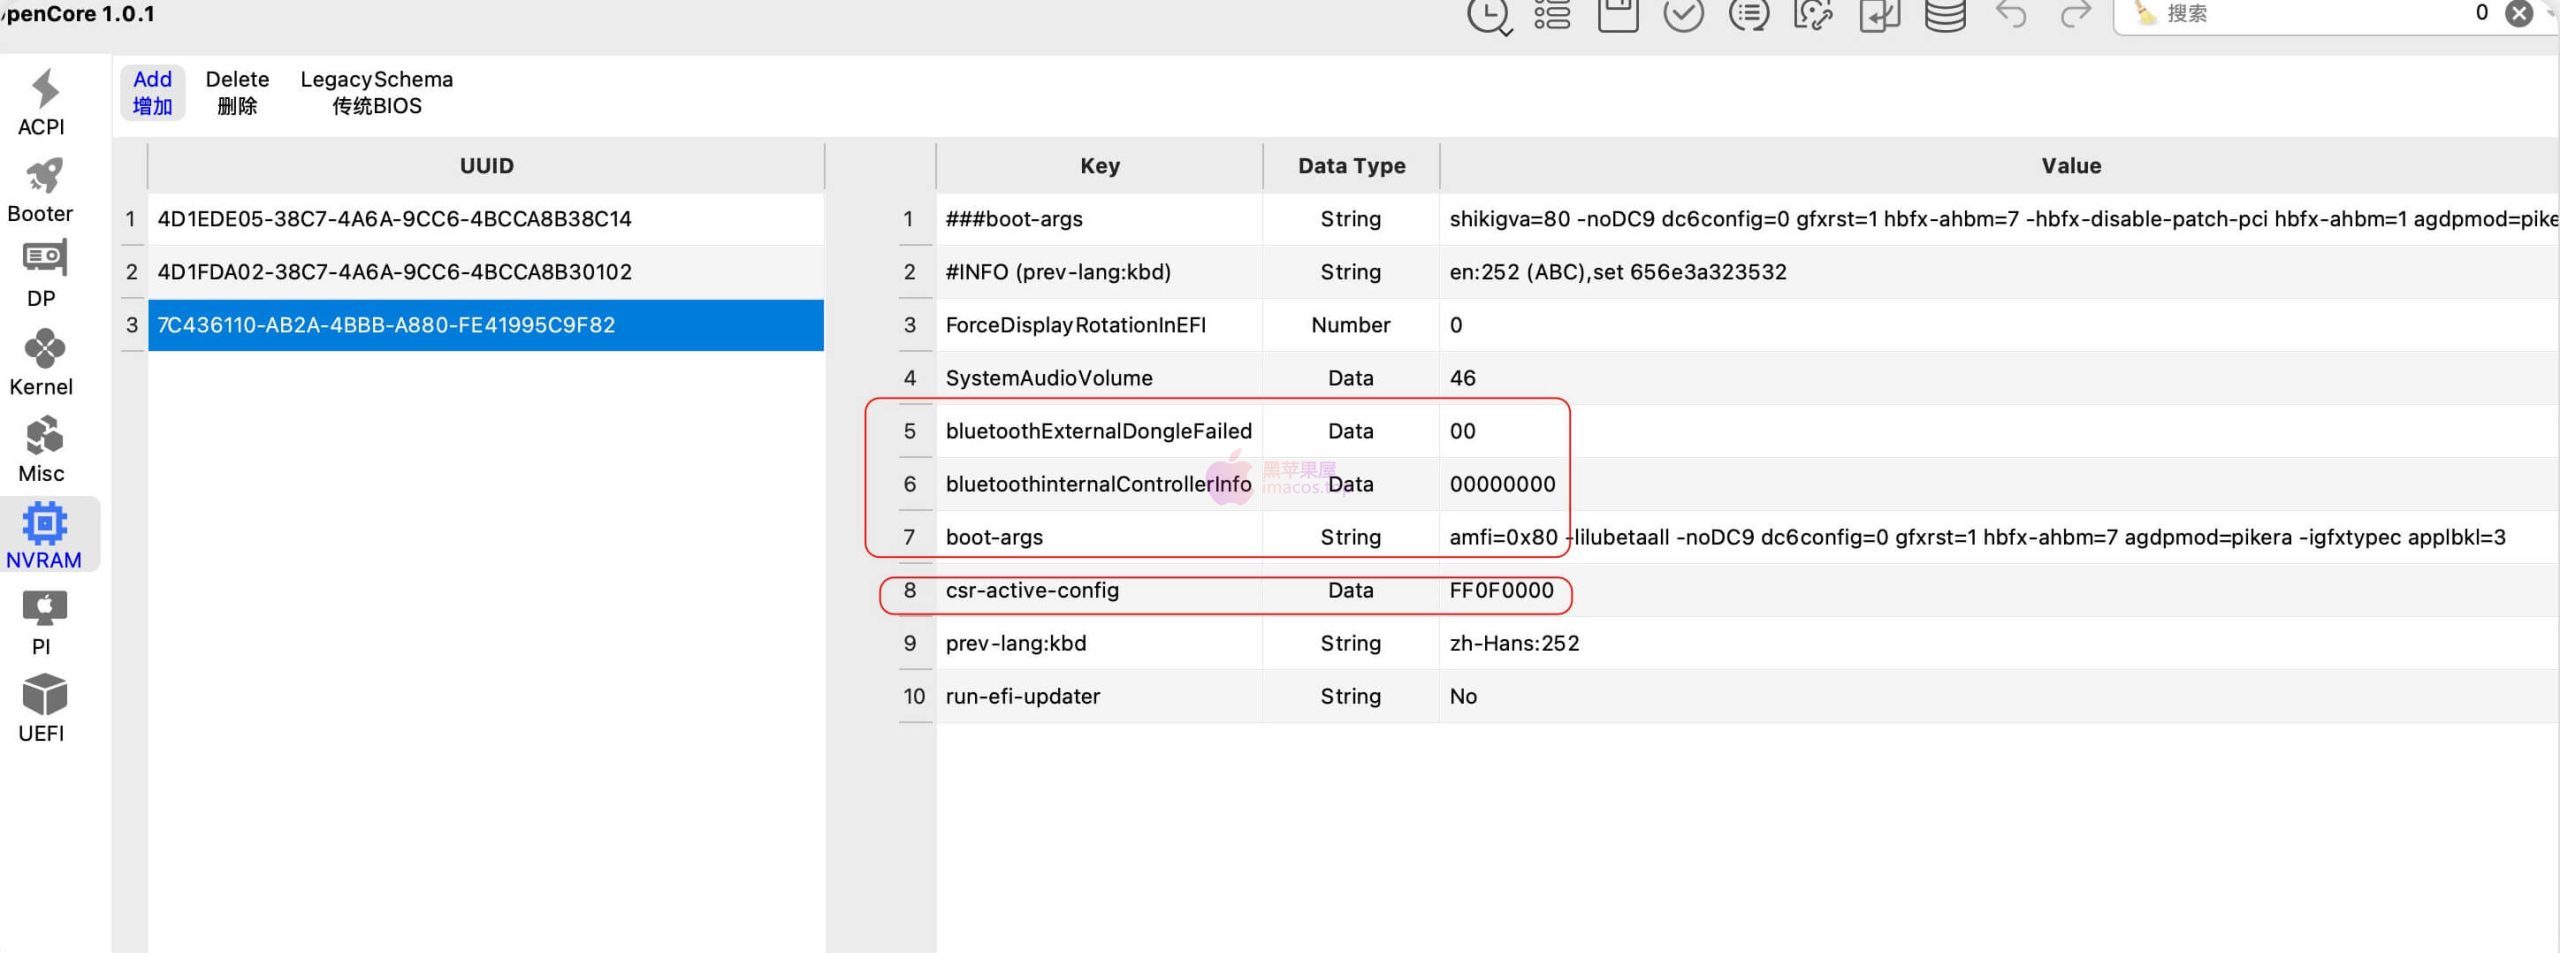Open the database toolbar icon

point(1946,14)
